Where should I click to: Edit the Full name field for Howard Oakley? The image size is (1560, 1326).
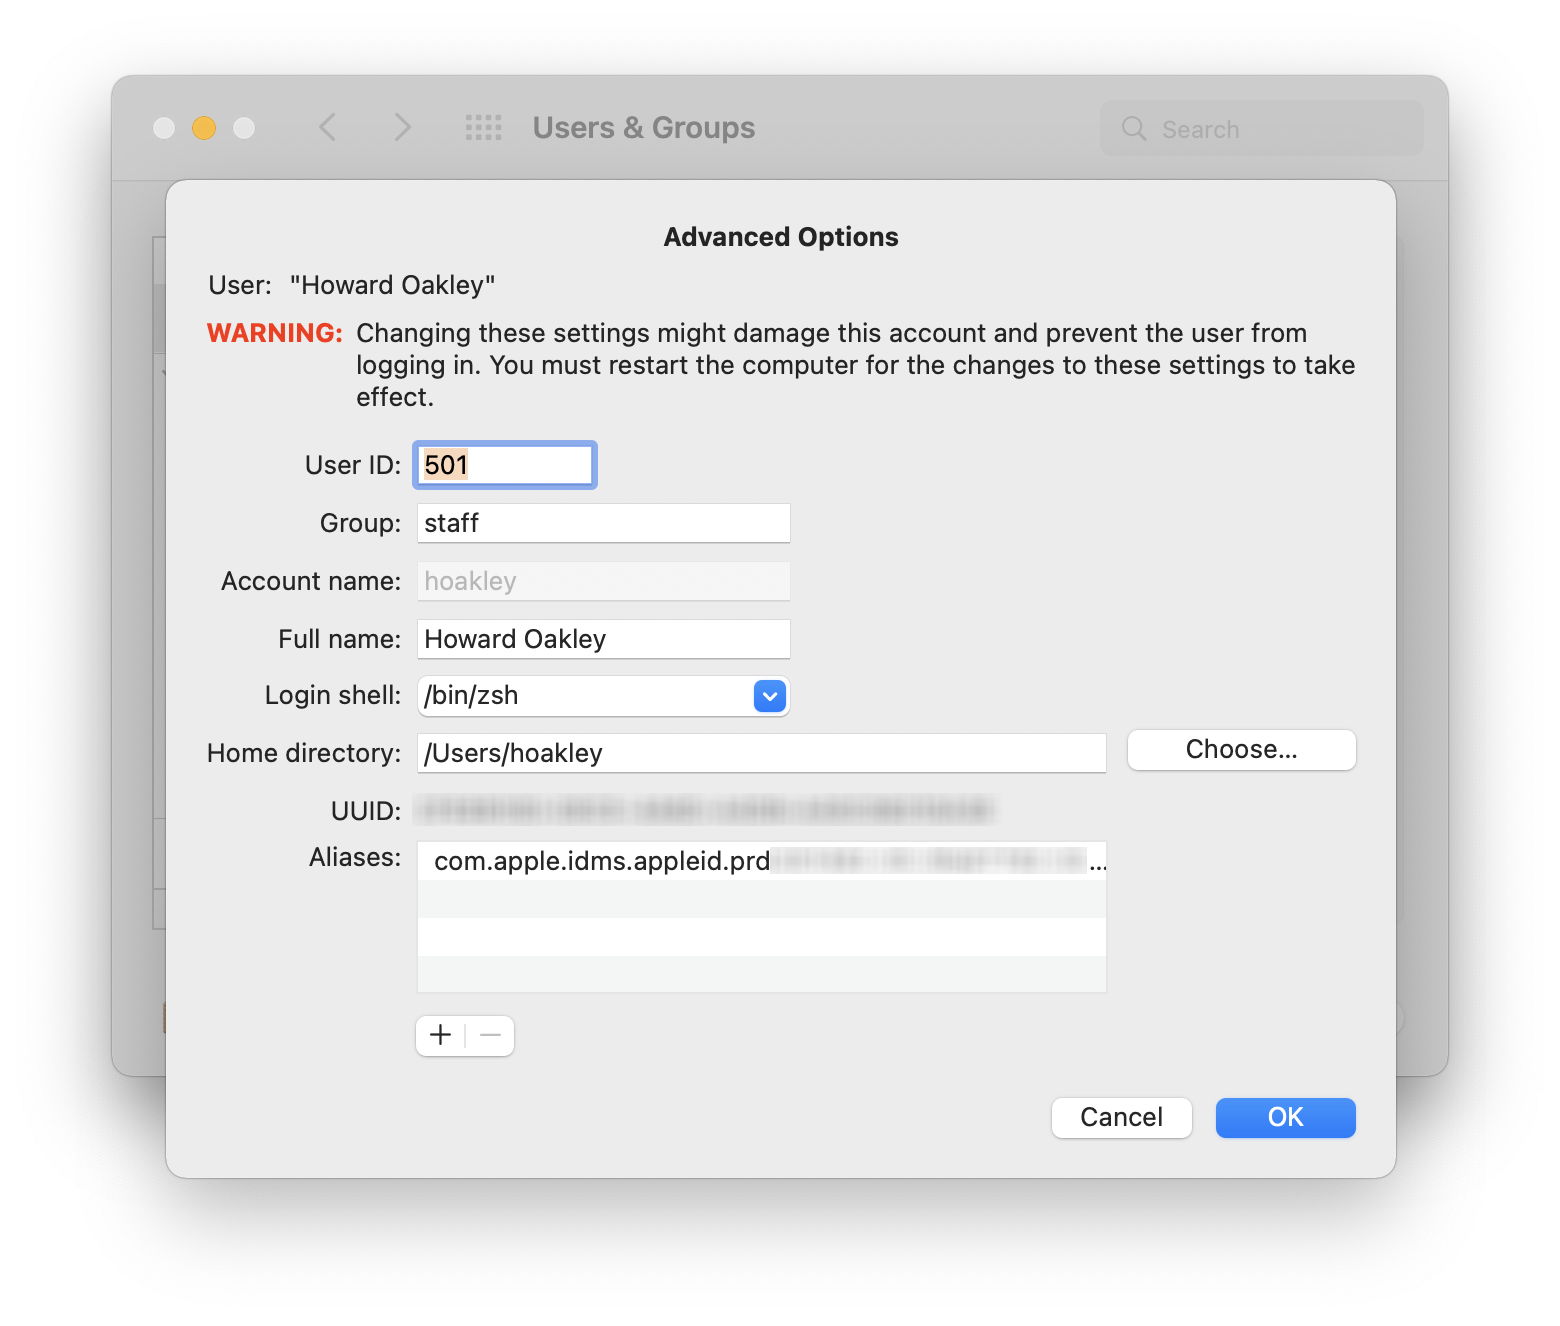pyautogui.click(x=602, y=638)
